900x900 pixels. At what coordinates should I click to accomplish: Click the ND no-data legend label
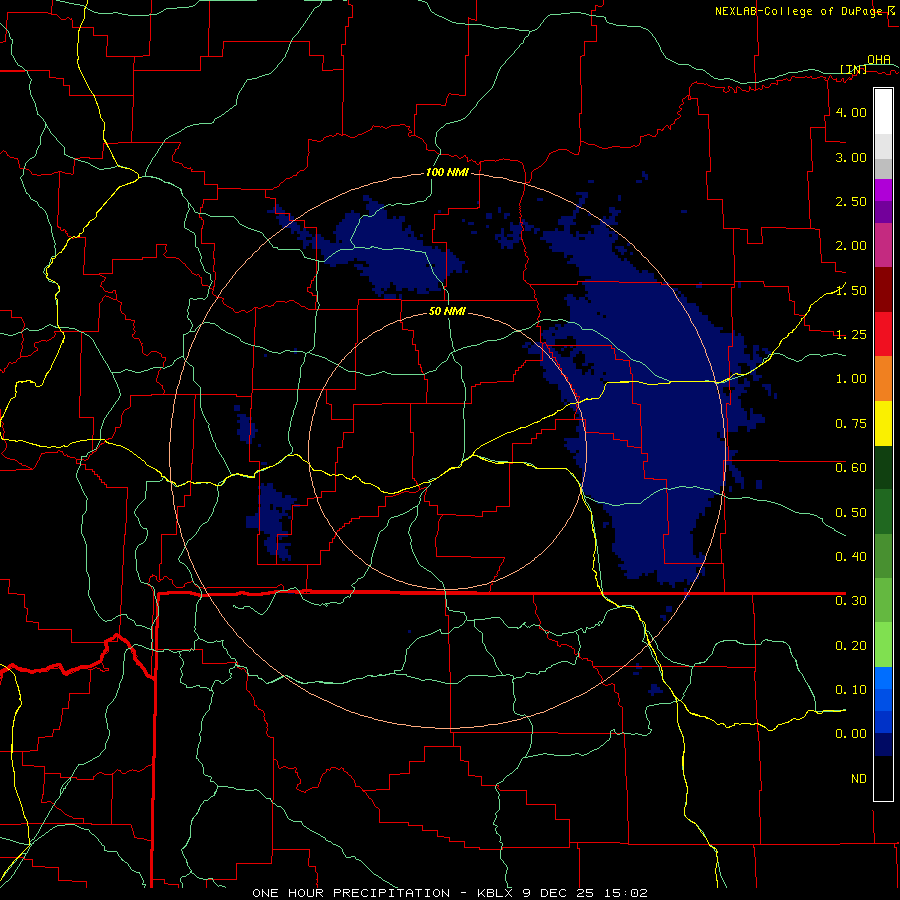click(859, 779)
